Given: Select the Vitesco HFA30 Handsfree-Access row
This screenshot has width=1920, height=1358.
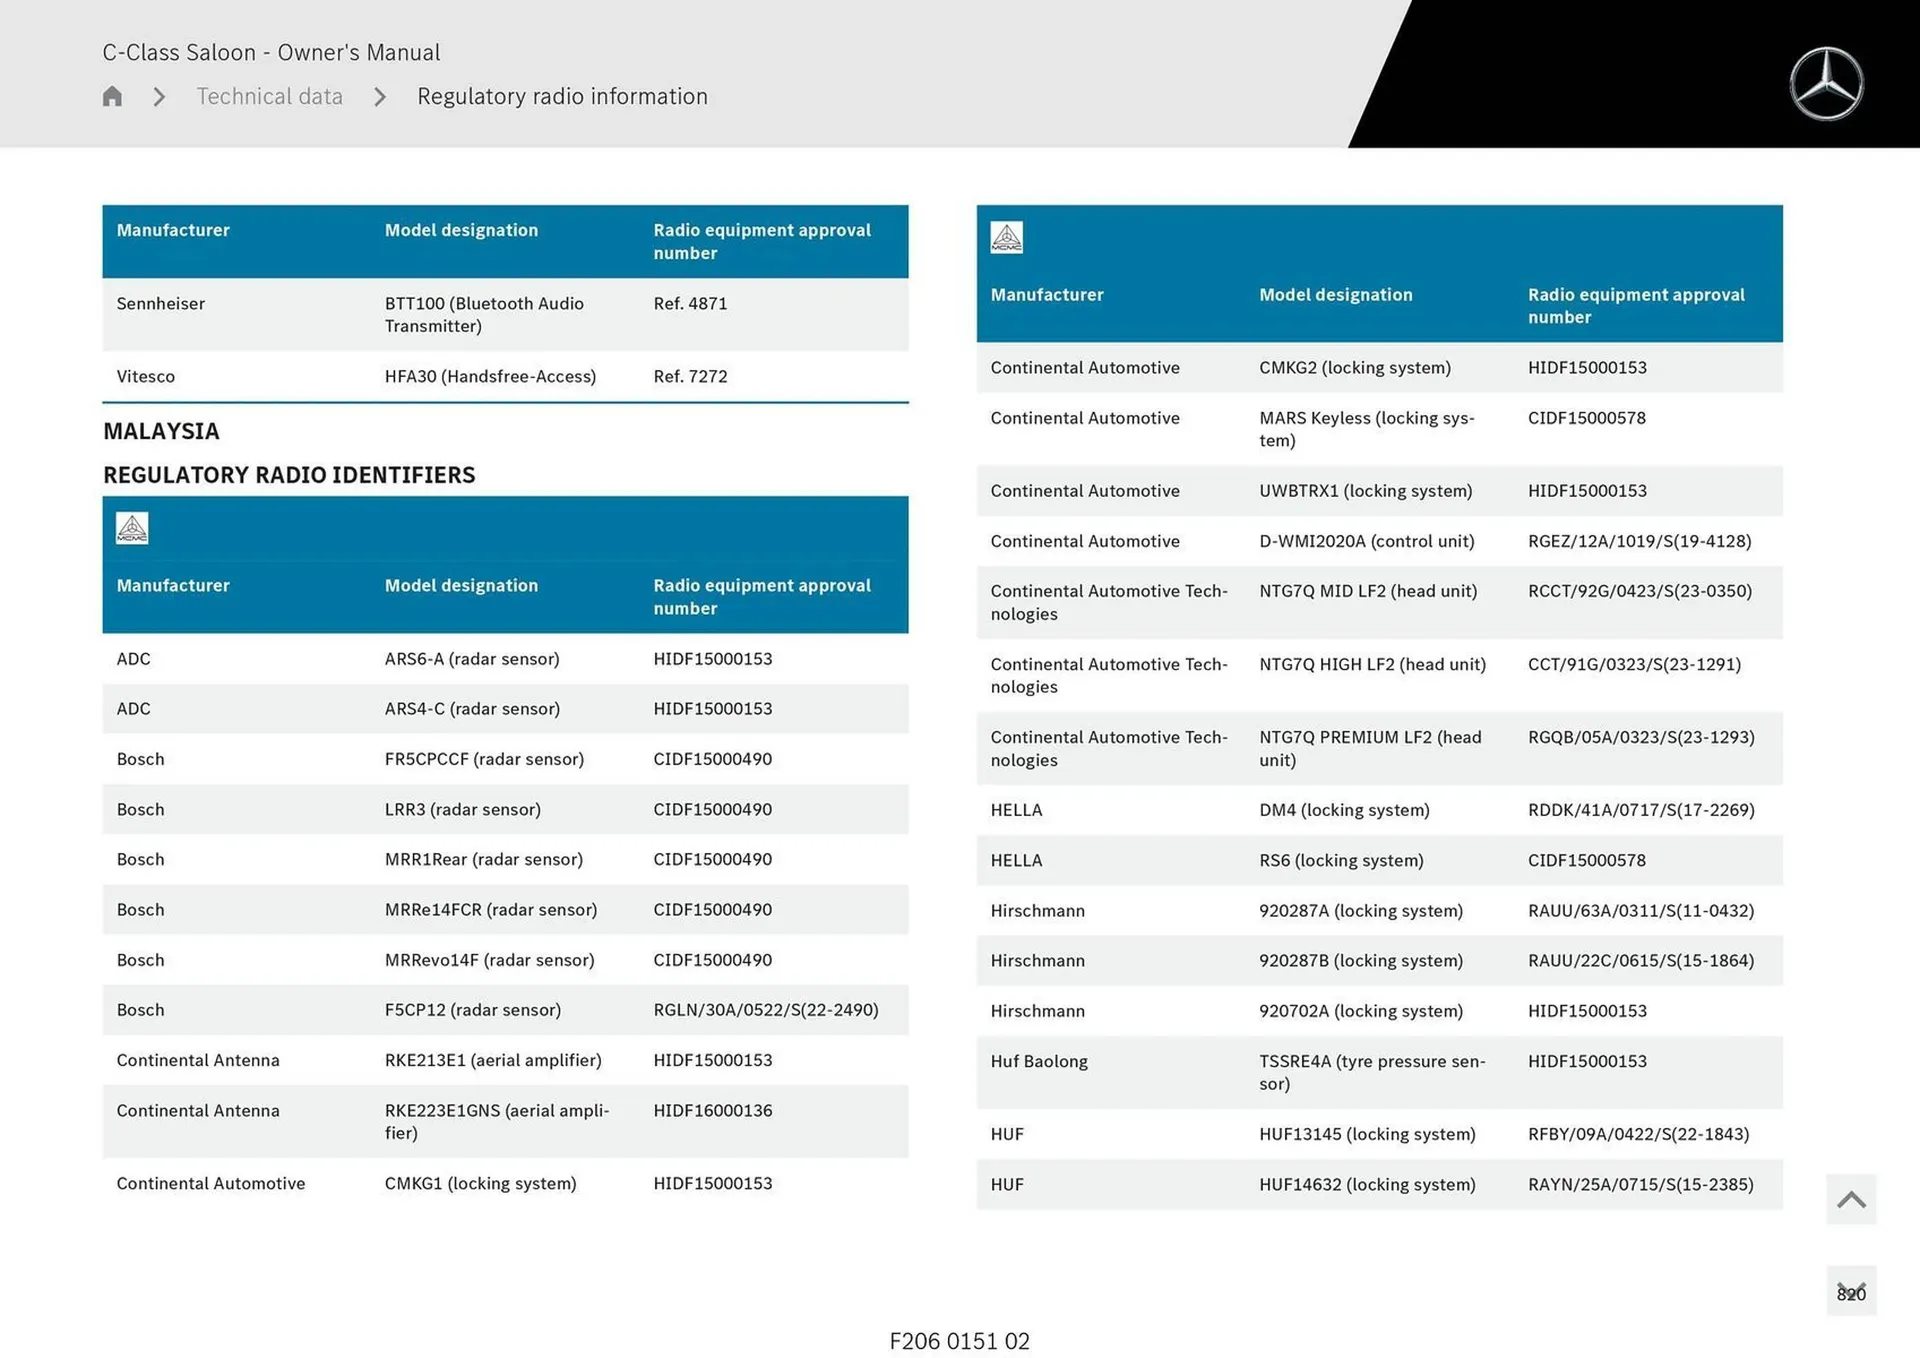Looking at the screenshot, I should [x=505, y=376].
